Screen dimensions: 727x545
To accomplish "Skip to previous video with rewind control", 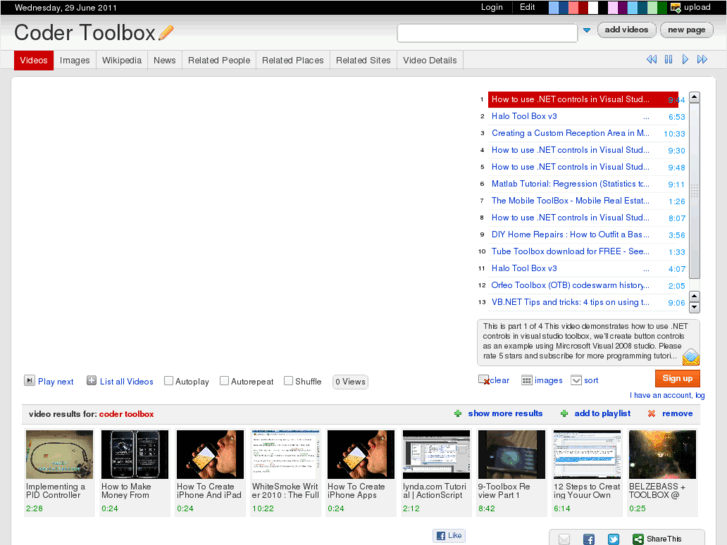I will click(651, 59).
